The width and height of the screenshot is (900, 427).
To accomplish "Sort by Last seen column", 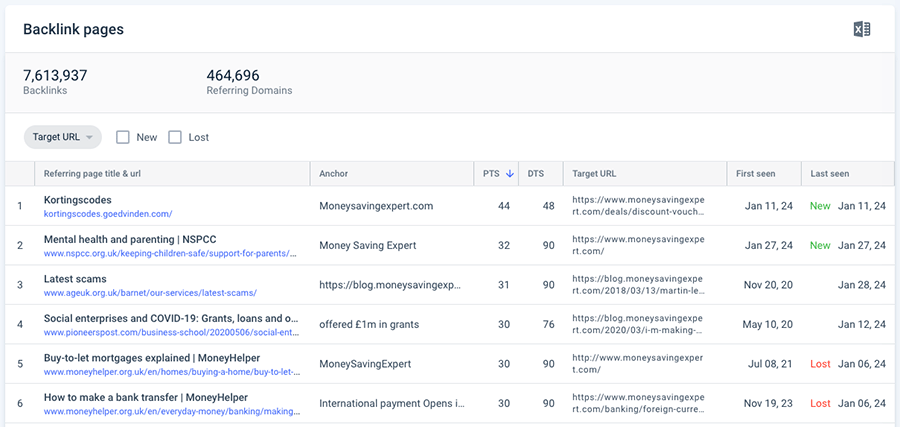I will pos(829,174).
